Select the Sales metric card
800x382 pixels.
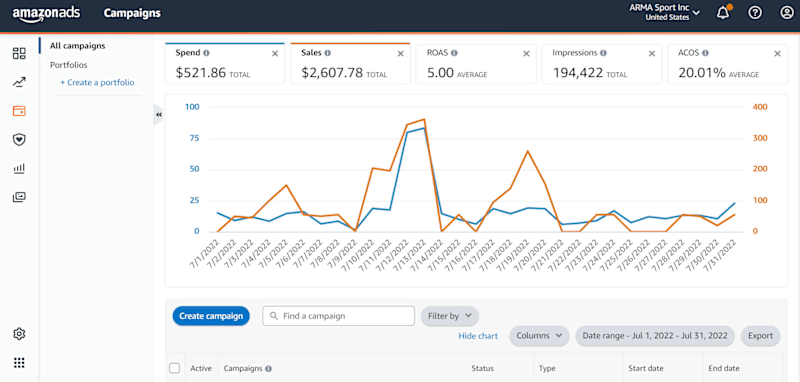(x=350, y=64)
